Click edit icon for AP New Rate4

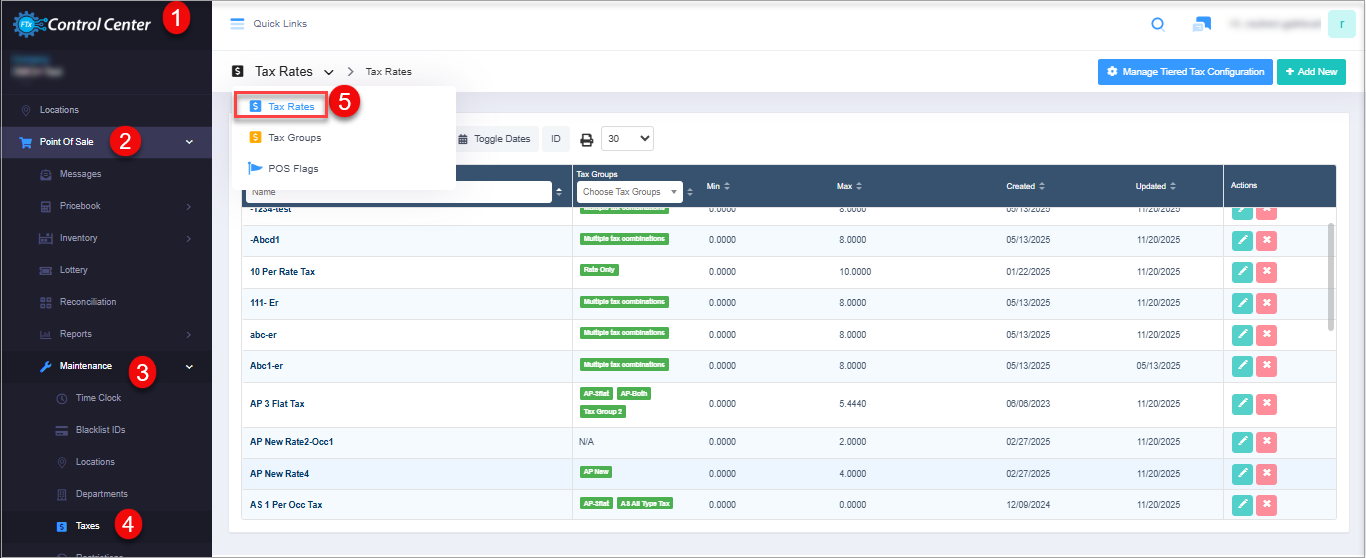pyautogui.click(x=1242, y=473)
